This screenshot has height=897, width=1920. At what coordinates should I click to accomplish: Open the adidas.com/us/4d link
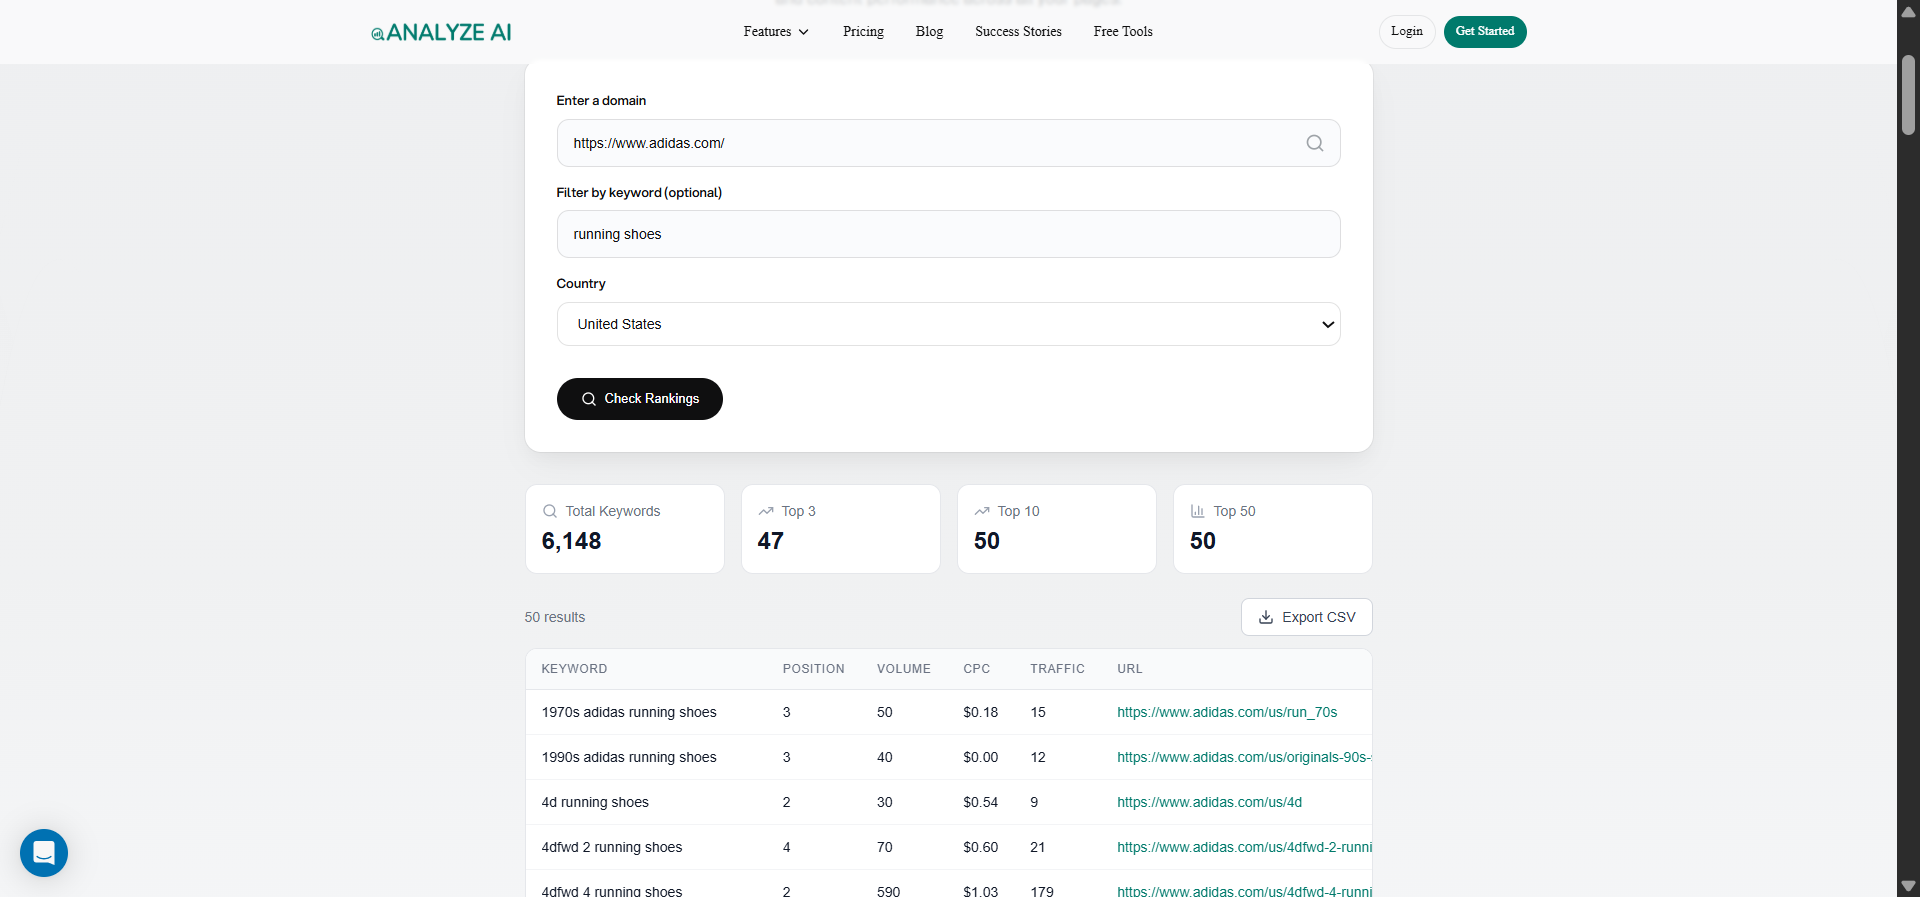(1209, 802)
